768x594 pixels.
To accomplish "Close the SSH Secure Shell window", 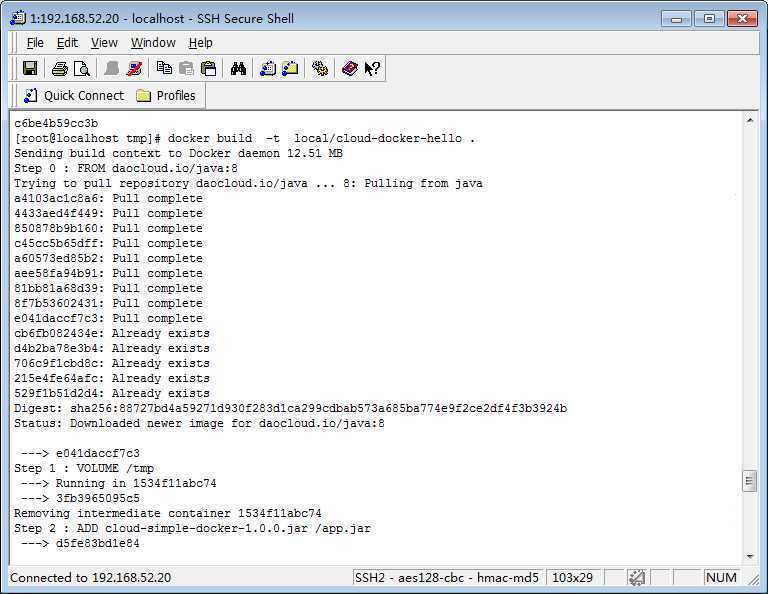I will pos(742,19).
